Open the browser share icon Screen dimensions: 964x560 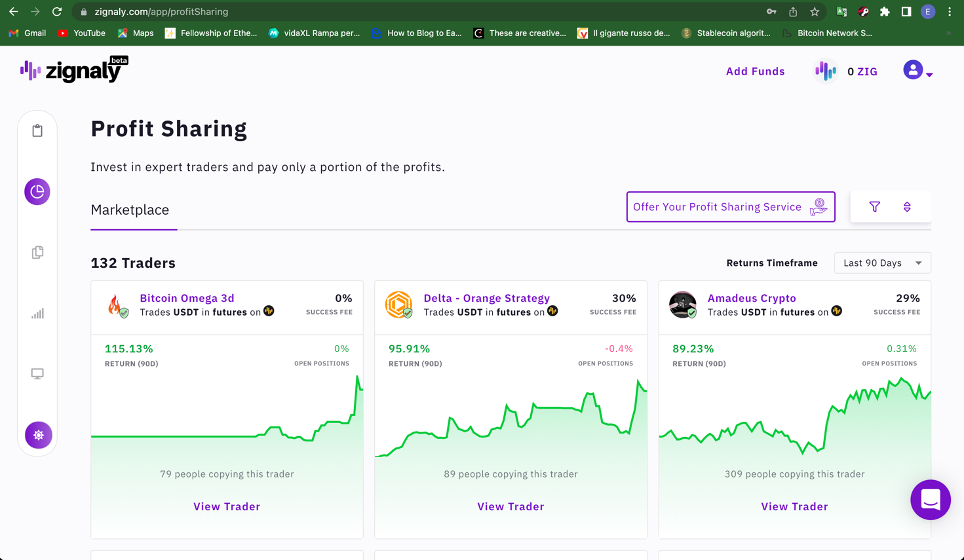pyautogui.click(x=793, y=12)
